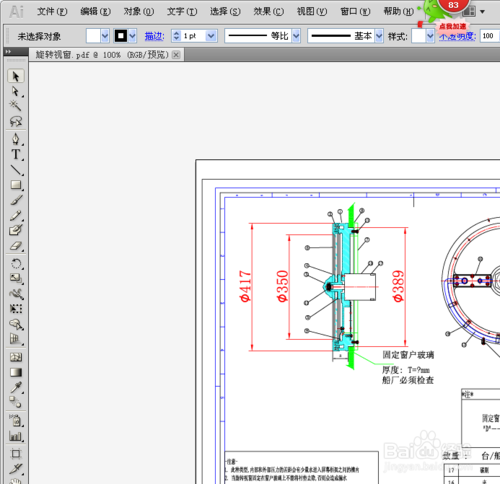This screenshot has width=500, height=484.
Task: Open the 基本 brush definition dropdown
Action: [x=379, y=36]
